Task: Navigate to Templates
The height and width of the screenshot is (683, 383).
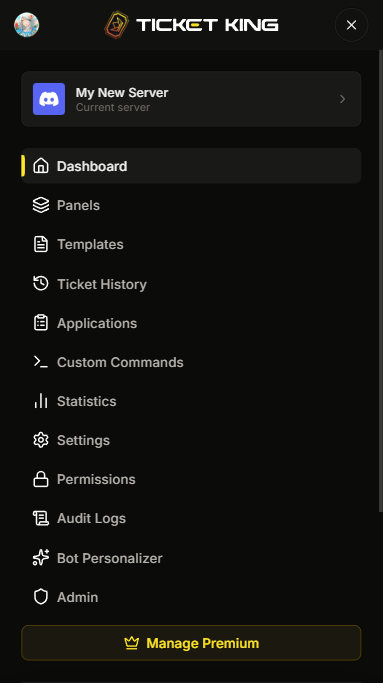Action: (191, 244)
